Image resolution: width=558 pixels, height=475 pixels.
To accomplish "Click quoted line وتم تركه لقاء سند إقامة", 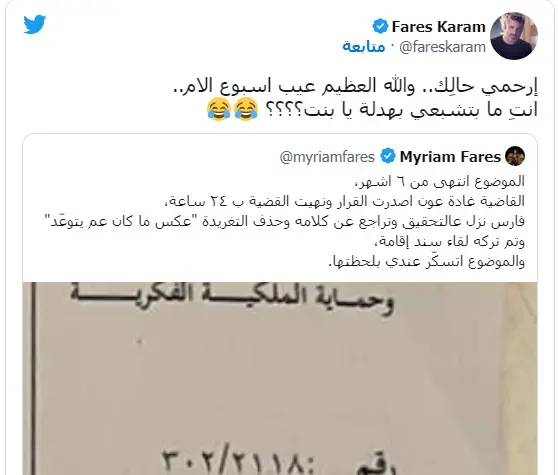I will 450,242.
